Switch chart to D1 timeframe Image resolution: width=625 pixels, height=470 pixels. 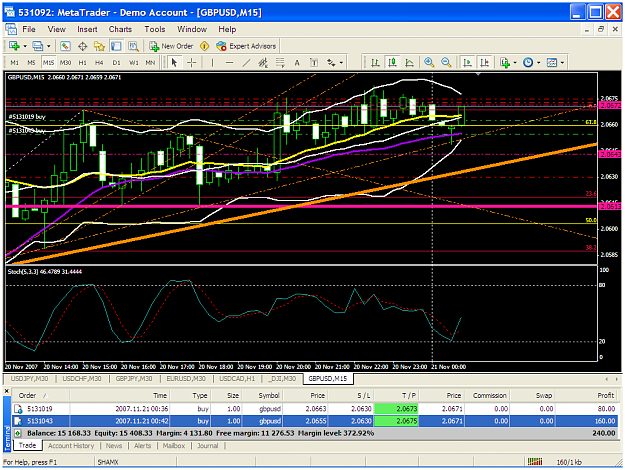pos(116,63)
